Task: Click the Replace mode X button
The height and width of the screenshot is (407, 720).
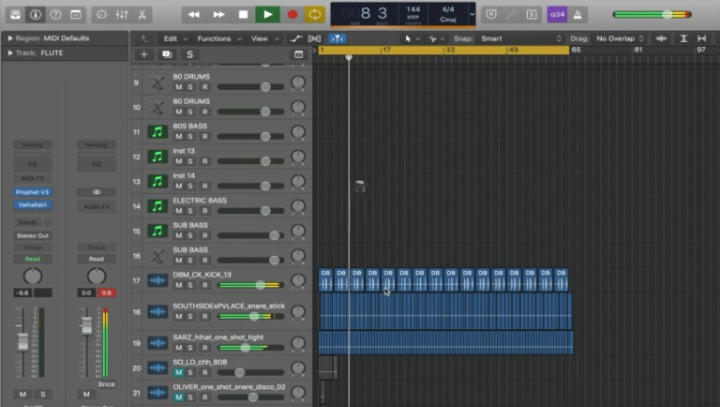Action: point(491,15)
